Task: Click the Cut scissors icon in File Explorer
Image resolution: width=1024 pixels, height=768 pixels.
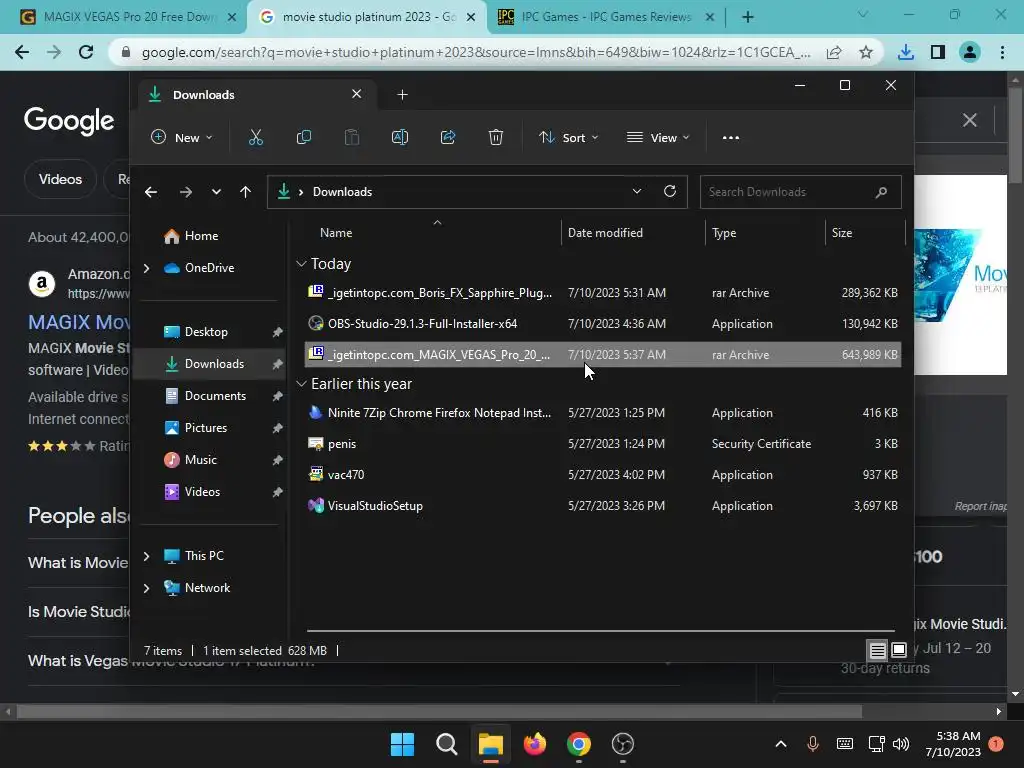Action: click(255, 137)
